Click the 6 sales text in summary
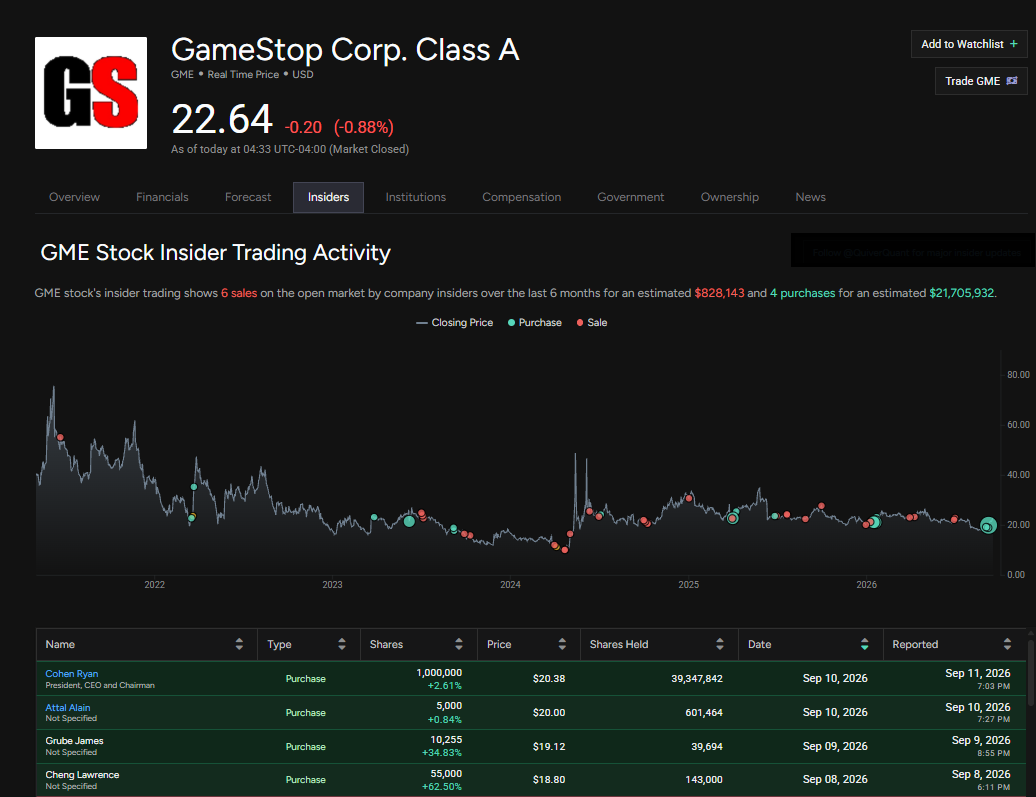The image size is (1036, 797). (239, 293)
